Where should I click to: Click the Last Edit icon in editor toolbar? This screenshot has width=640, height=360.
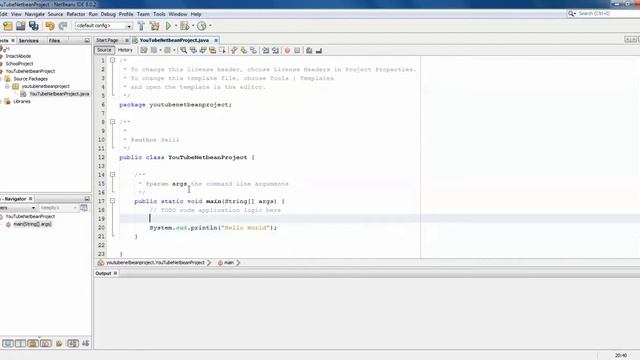click(144, 50)
